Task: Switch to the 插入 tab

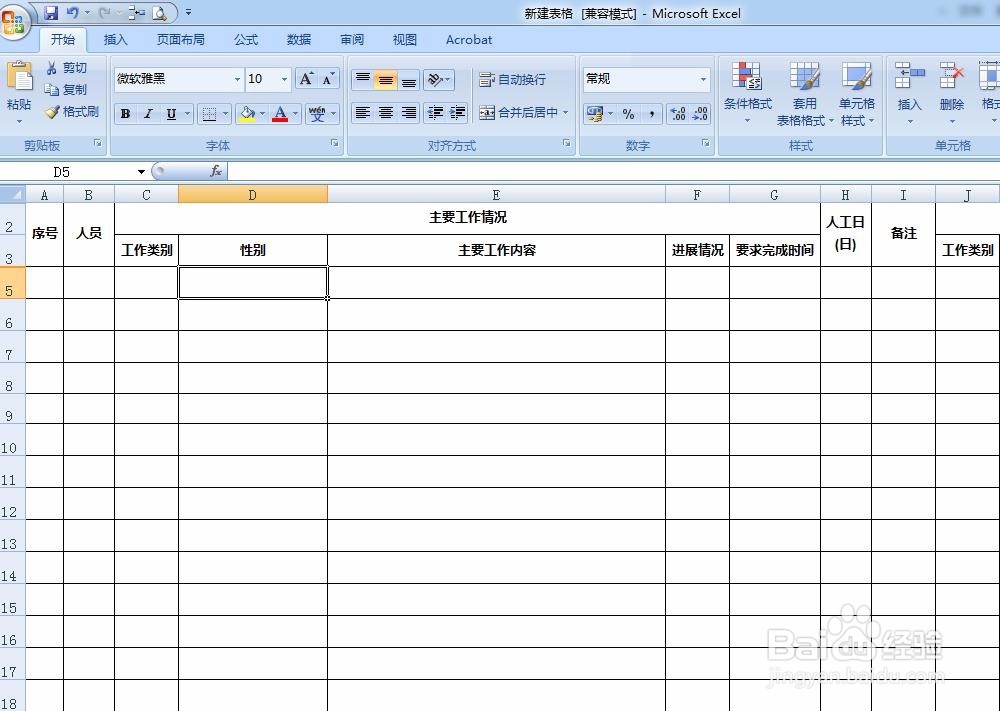Action: (x=115, y=40)
